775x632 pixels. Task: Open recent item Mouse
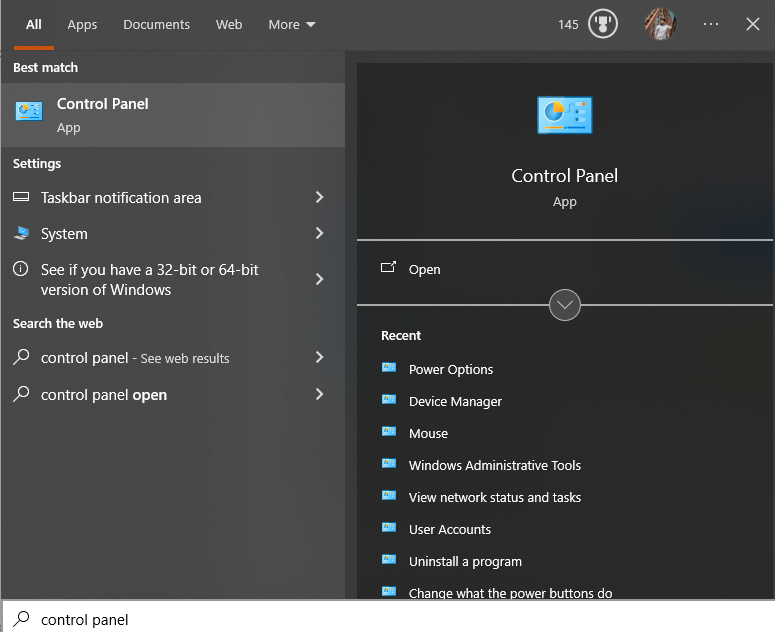tap(428, 434)
